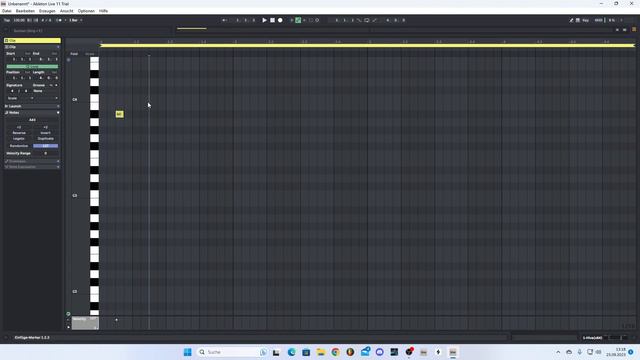The image size is (640, 360).
Task: Open the Hilfe menu
Action: [103, 11]
